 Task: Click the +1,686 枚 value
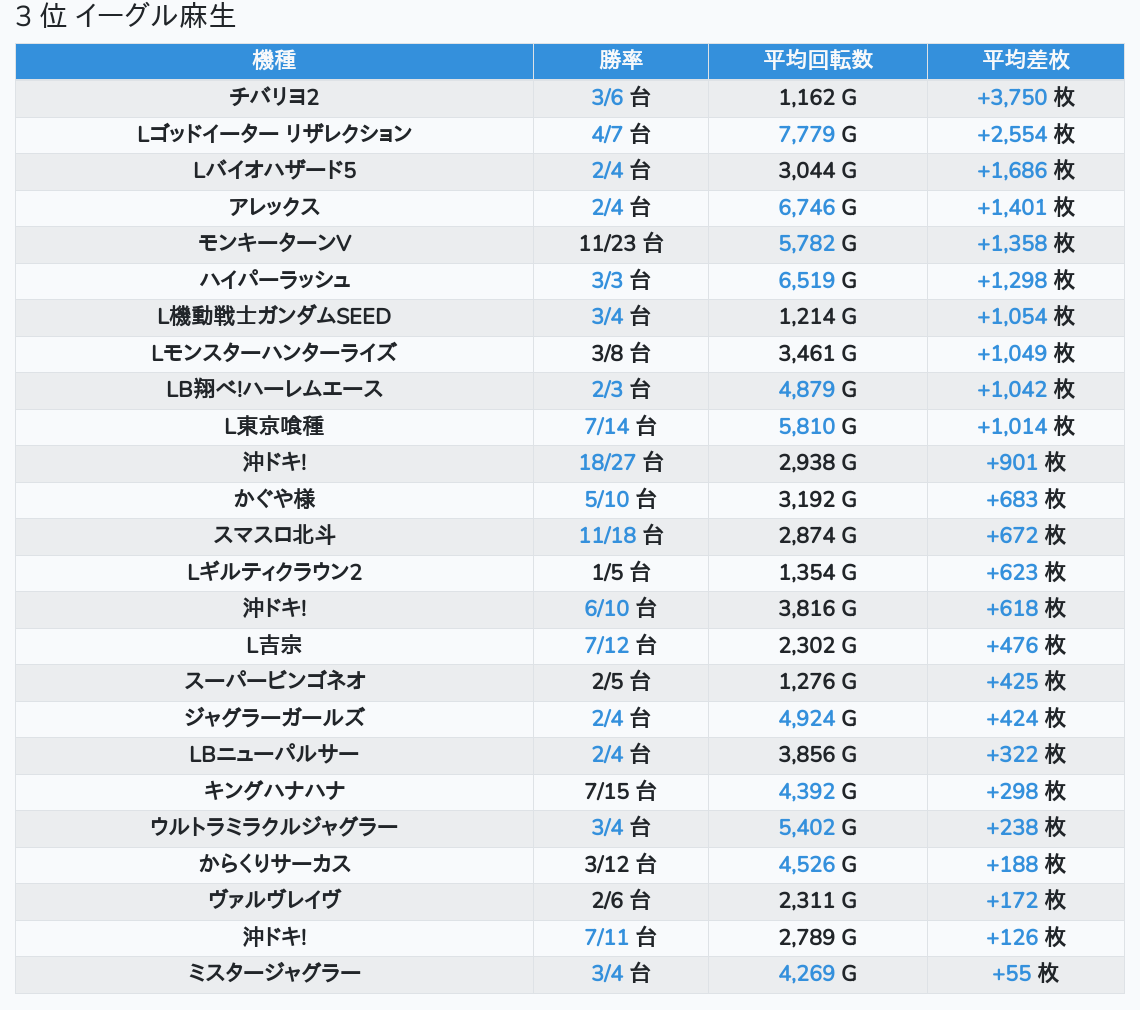(x=1026, y=170)
